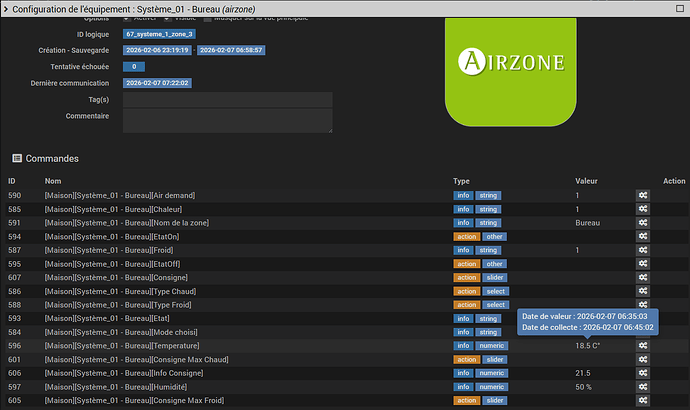690x410 pixels.
Task: Open settings gear for Air demand command
Action: [642, 195]
